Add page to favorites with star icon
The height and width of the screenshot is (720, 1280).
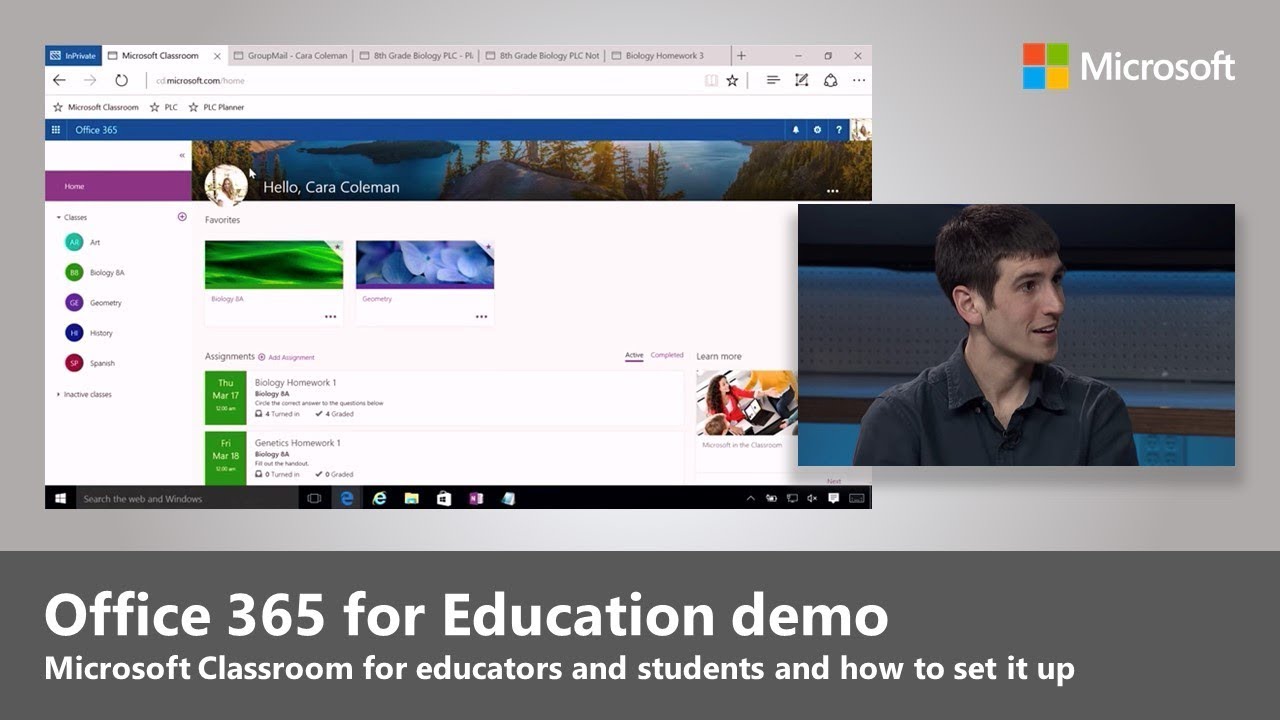pyautogui.click(x=732, y=80)
